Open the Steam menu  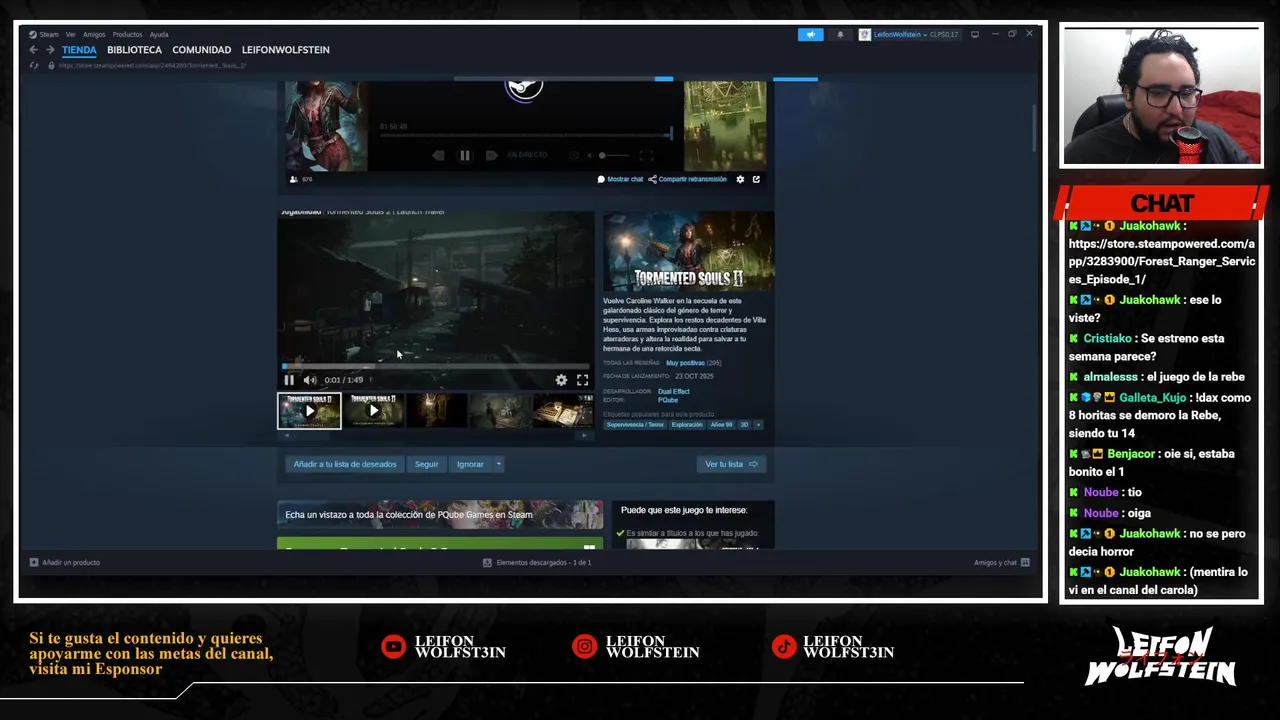(49, 34)
